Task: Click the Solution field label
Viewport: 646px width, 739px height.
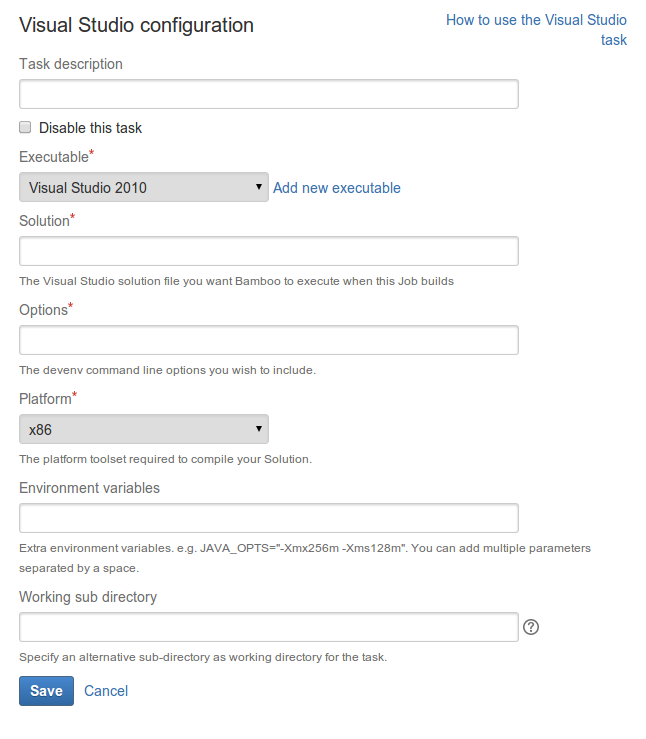Action: (x=44, y=221)
